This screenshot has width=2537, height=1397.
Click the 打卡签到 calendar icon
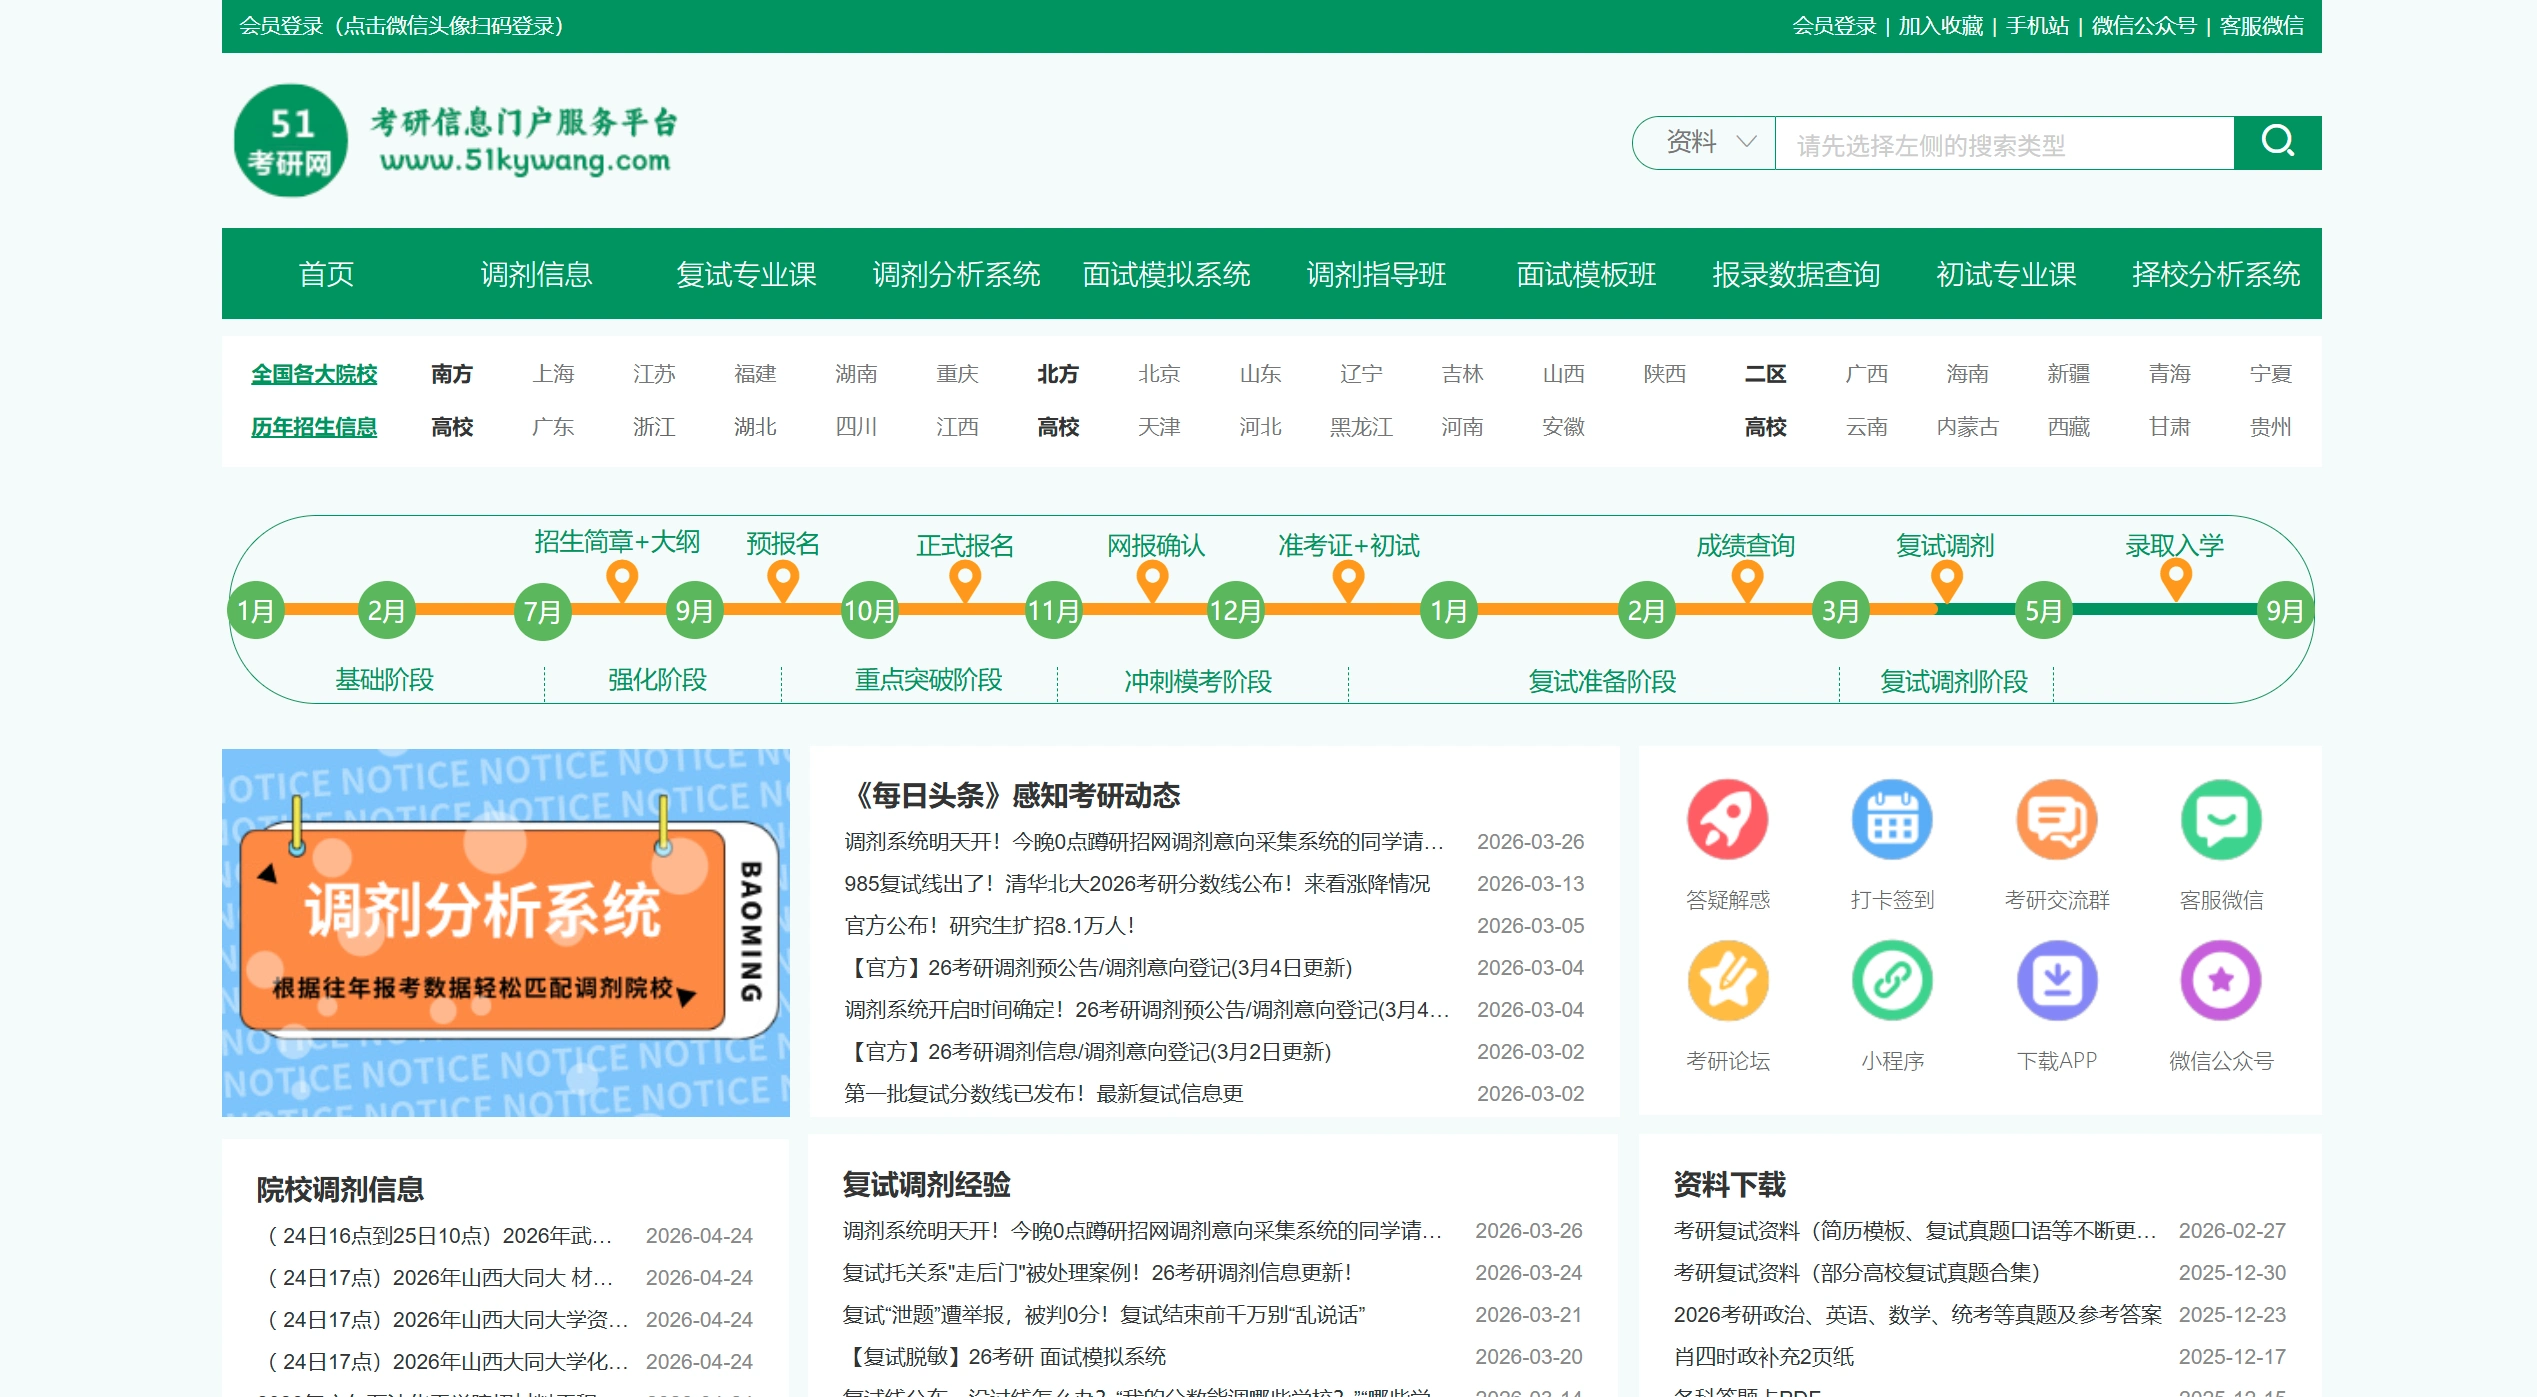[1892, 820]
